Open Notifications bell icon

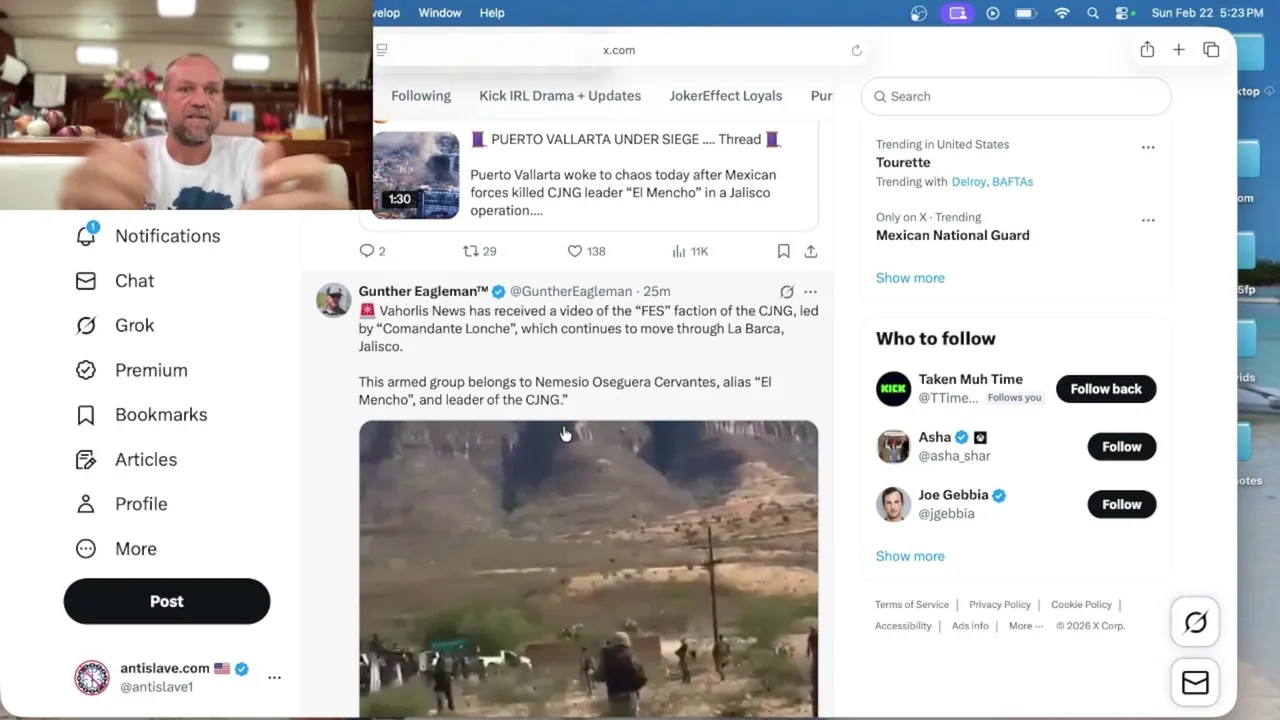[x=86, y=235]
